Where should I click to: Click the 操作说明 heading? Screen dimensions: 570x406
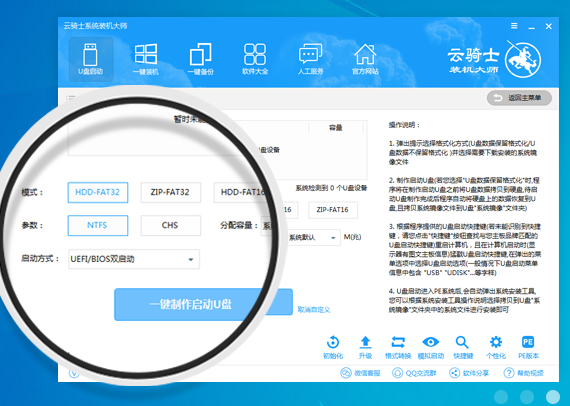coord(404,125)
